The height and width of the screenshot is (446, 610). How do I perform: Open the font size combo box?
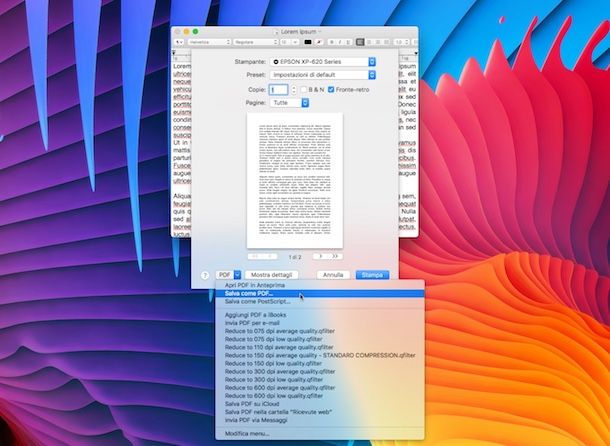click(x=289, y=42)
